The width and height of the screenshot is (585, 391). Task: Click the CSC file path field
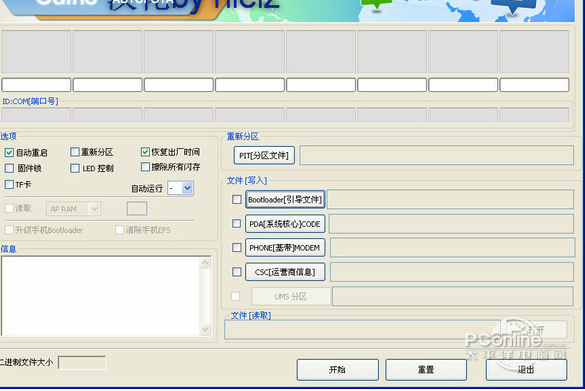click(451, 272)
